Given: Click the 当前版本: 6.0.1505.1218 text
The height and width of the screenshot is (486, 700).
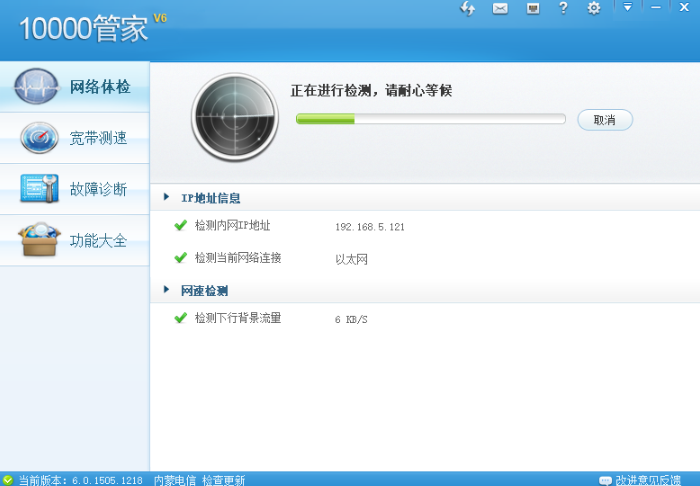Looking at the screenshot, I should [80, 480].
